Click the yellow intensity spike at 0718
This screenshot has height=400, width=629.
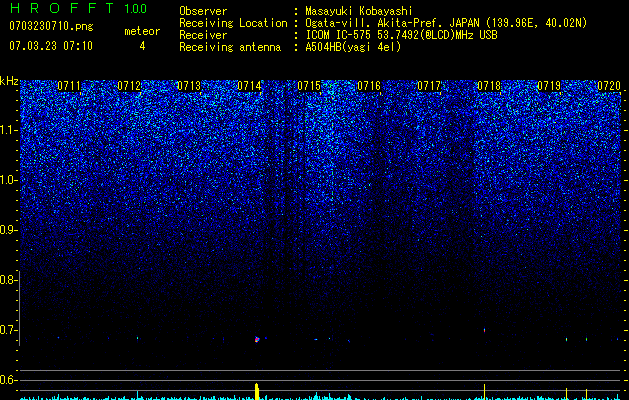485,392
